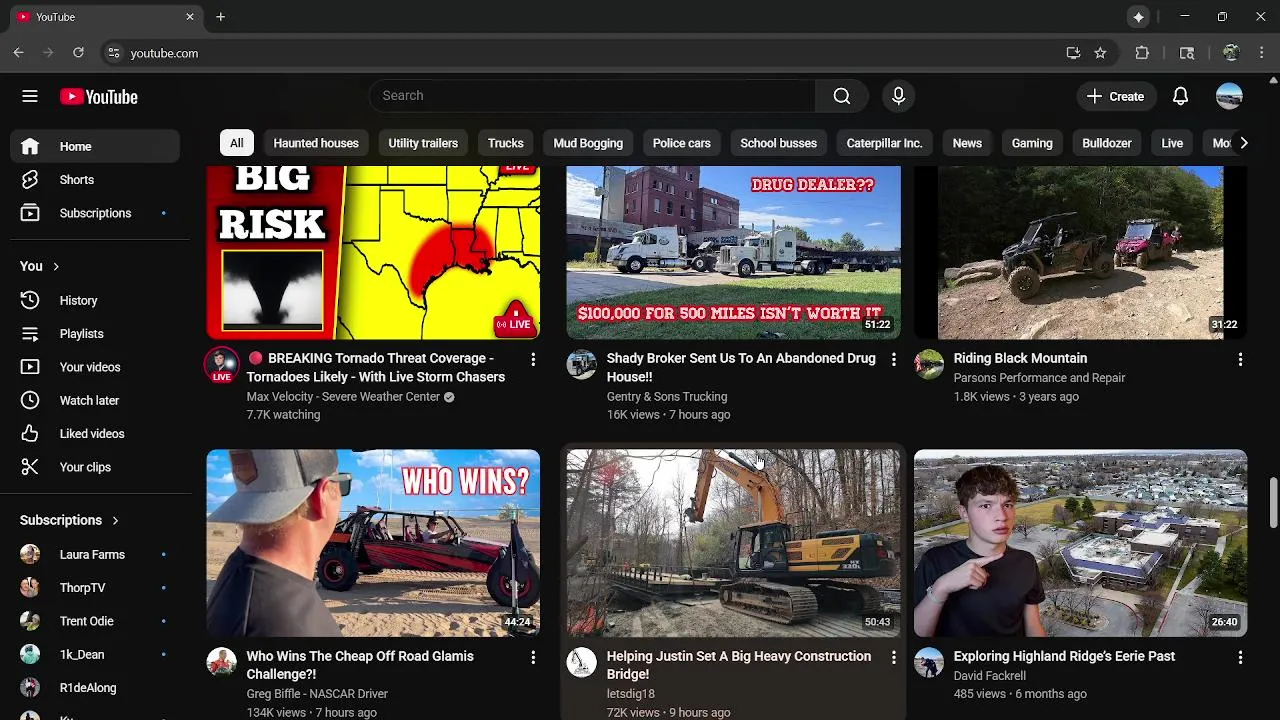Play Helping Justin bridge video thumbnail
The width and height of the screenshot is (1280, 720).
[733, 543]
